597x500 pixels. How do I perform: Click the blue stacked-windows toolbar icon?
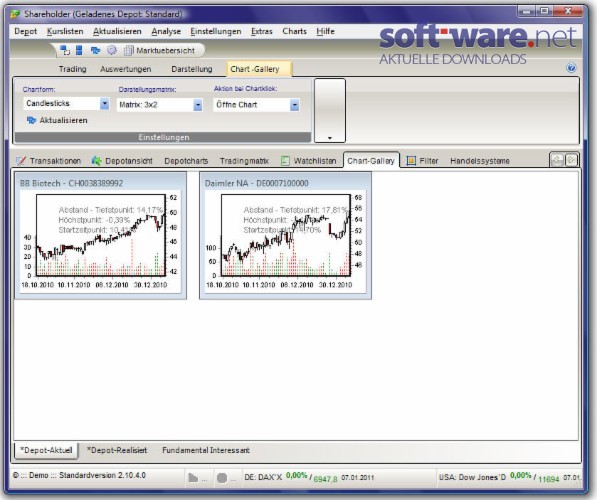pyautogui.click(x=79, y=50)
